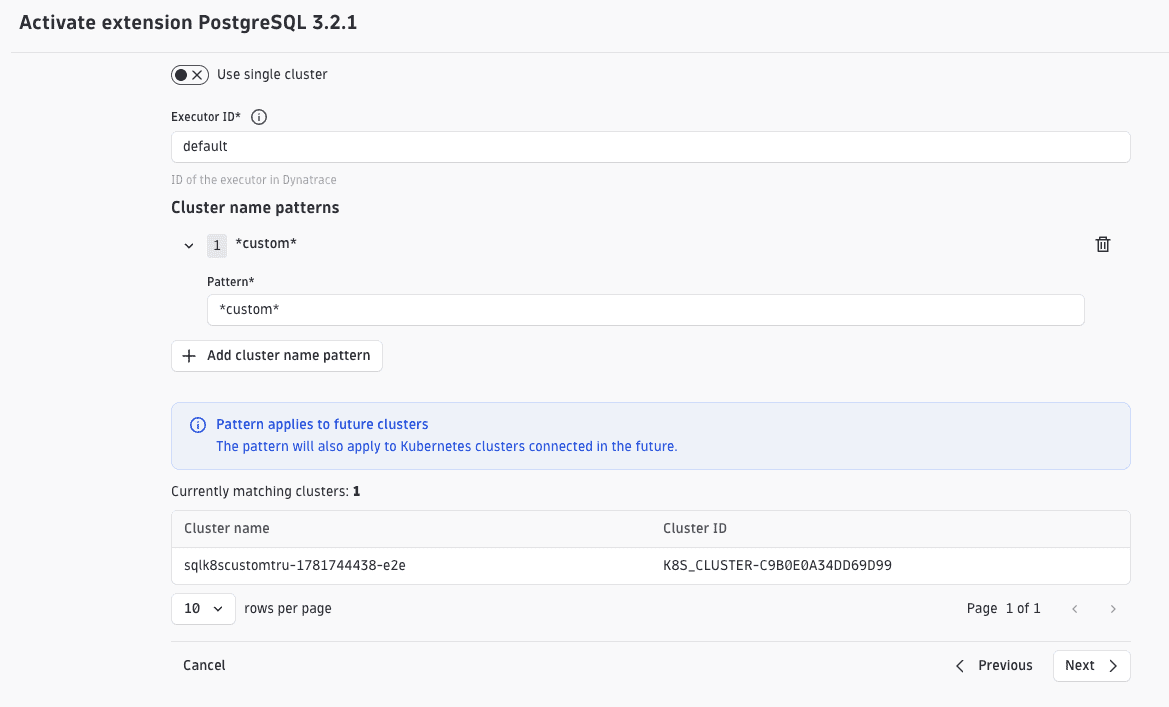1169x707 pixels.
Task: Proceed with the Next button
Action: pos(1091,666)
